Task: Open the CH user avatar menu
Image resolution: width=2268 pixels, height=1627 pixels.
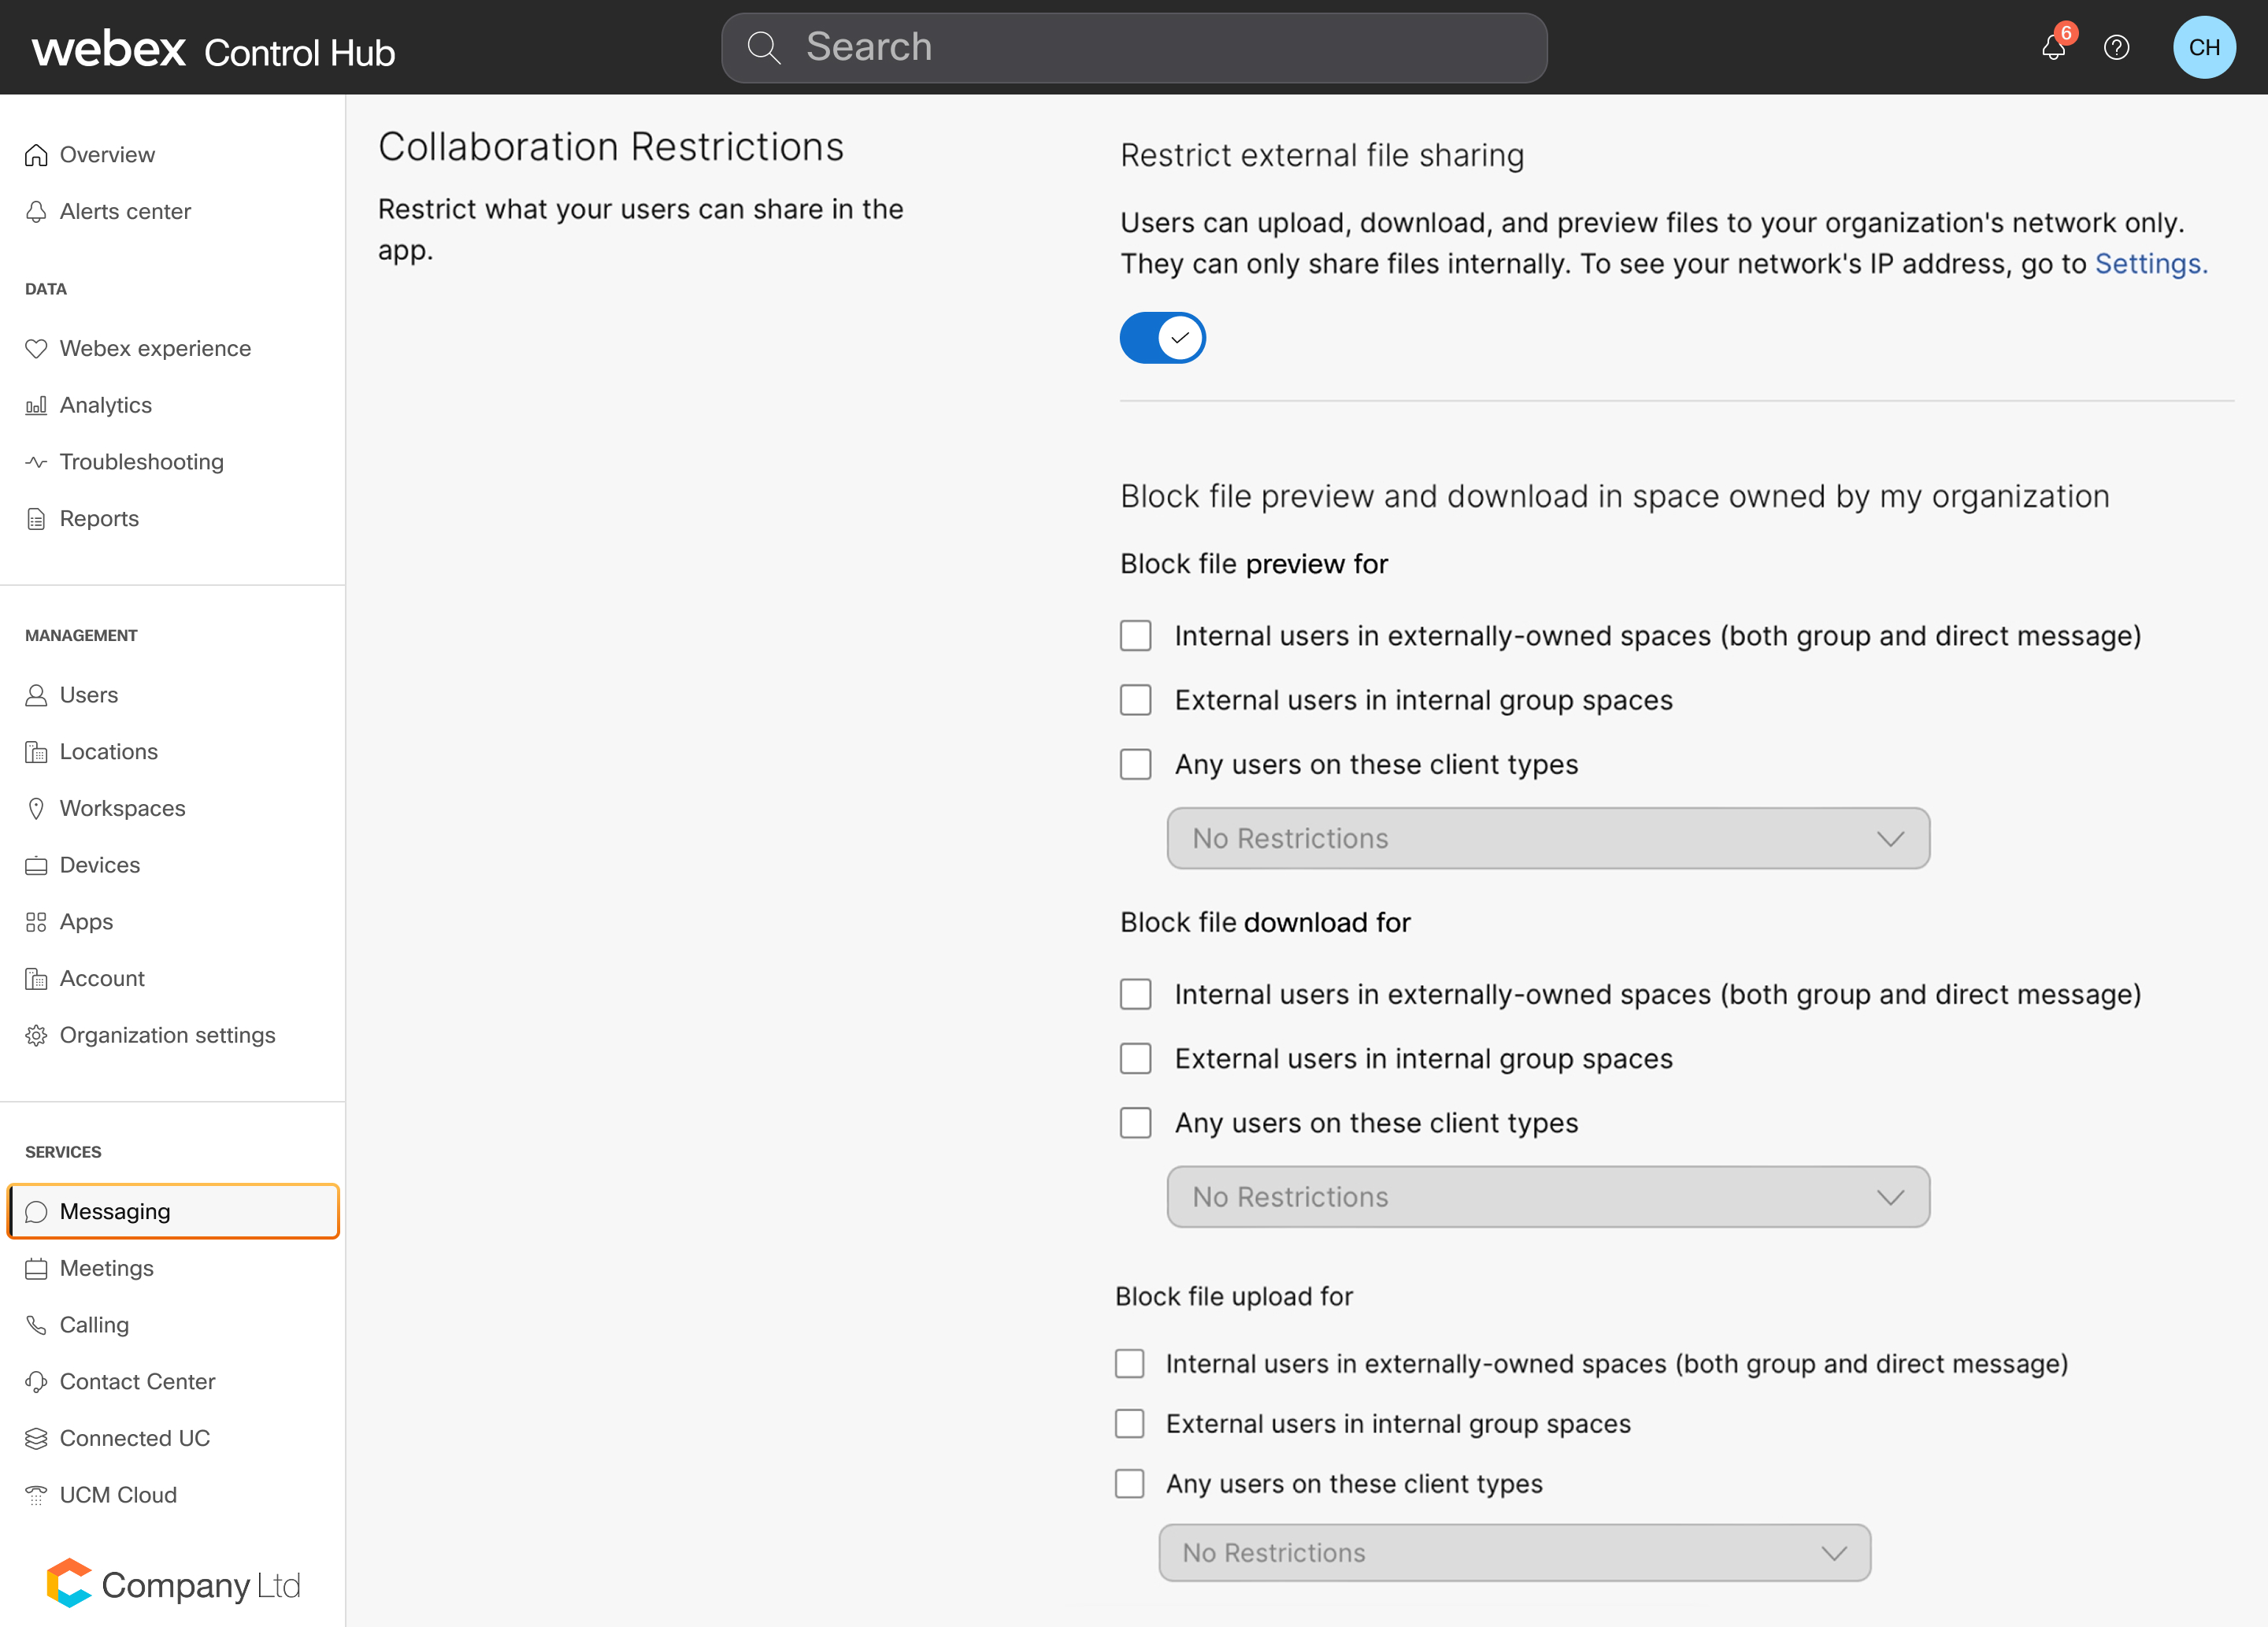Action: coord(2204,47)
